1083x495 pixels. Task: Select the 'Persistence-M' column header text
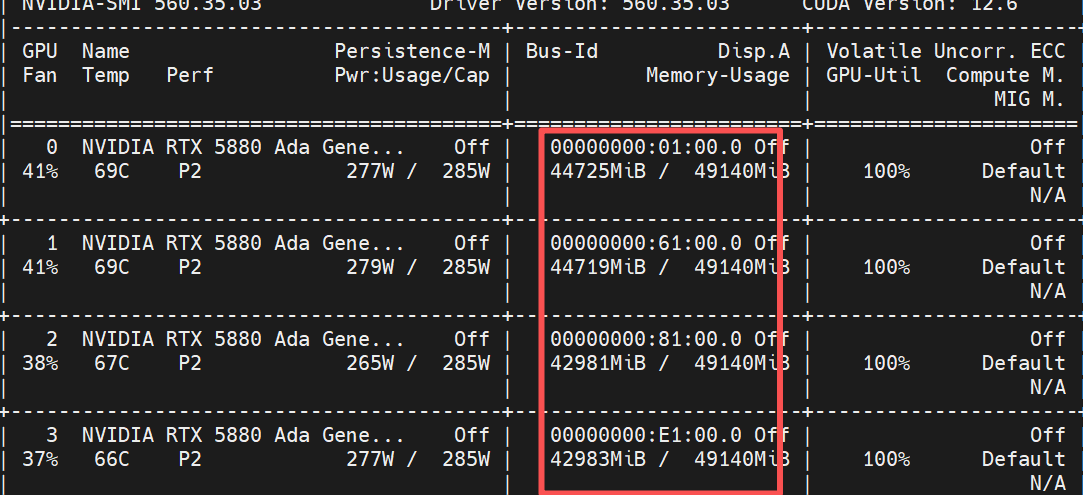(x=412, y=52)
